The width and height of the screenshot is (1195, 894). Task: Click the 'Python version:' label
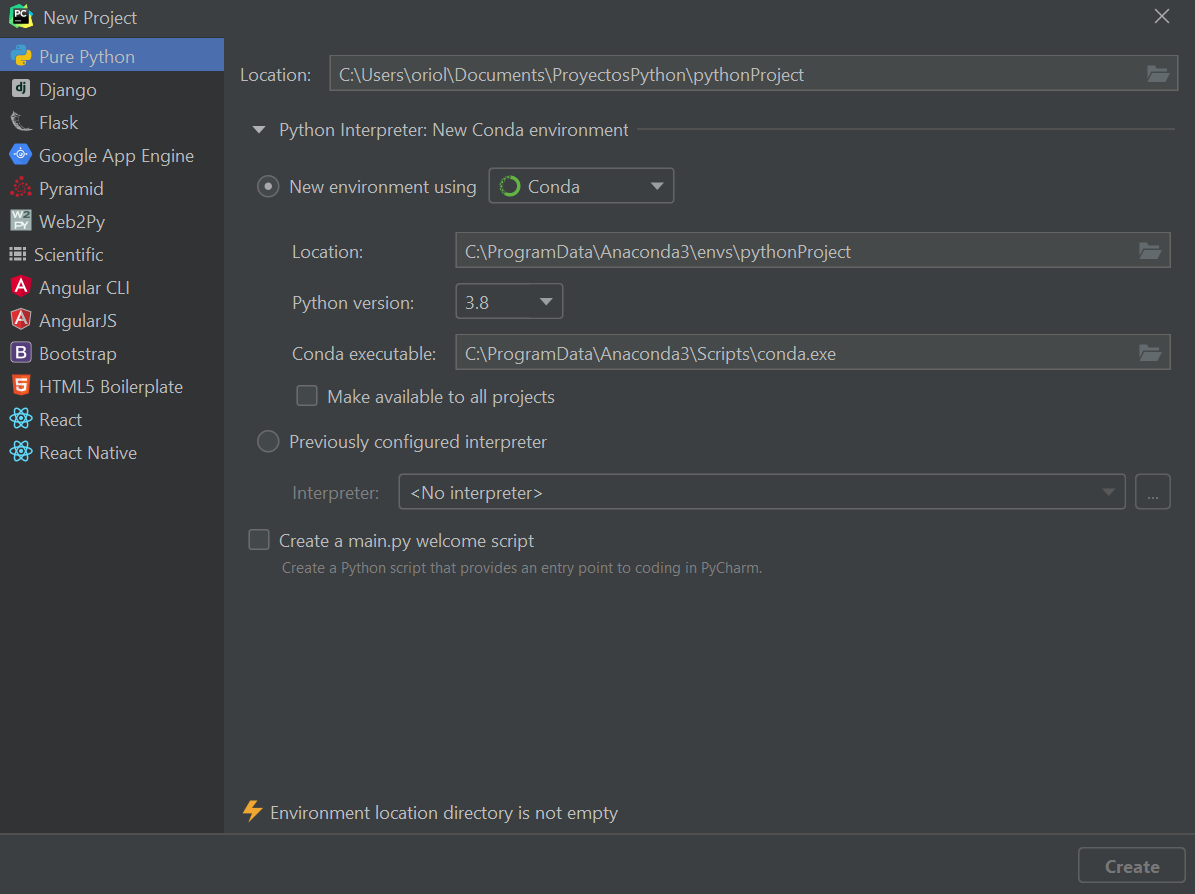353,303
